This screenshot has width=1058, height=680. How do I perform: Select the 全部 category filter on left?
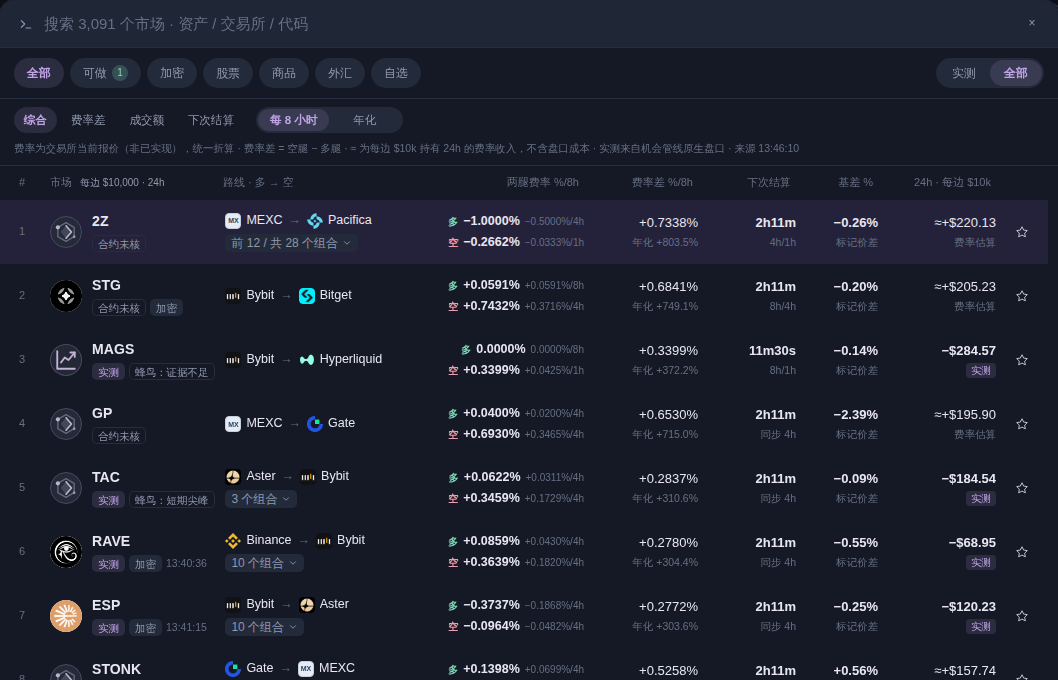(38, 73)
